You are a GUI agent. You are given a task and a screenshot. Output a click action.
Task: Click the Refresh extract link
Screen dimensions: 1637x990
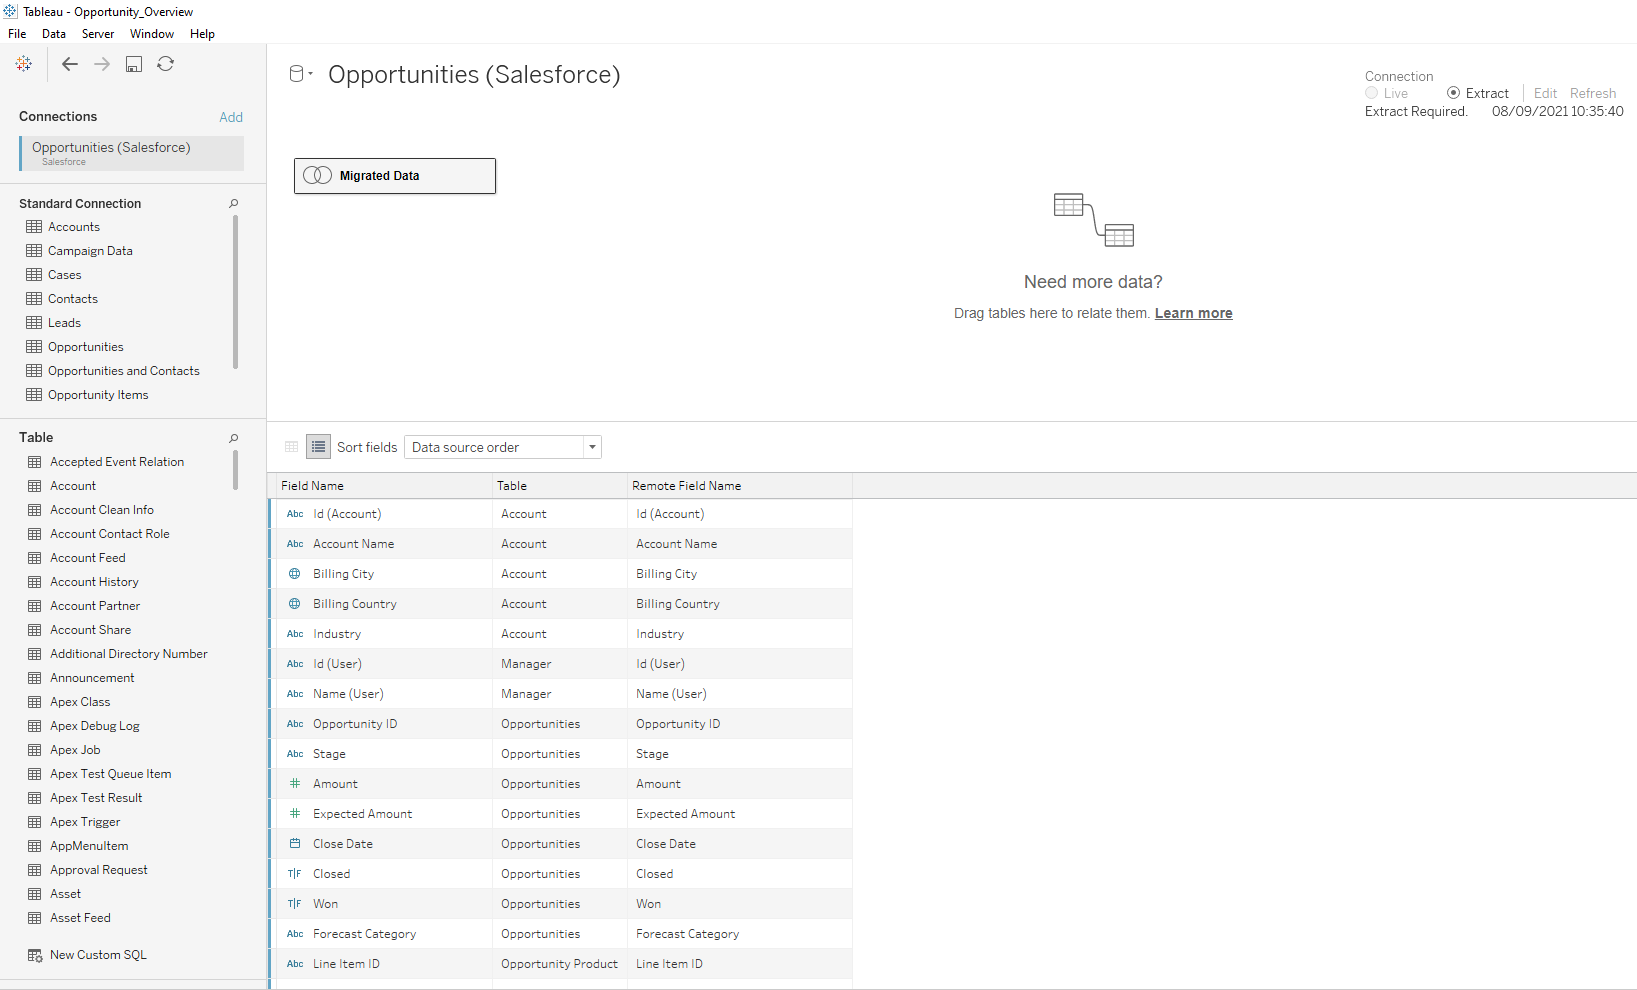pyautogui.click(x=1593, y=93)
